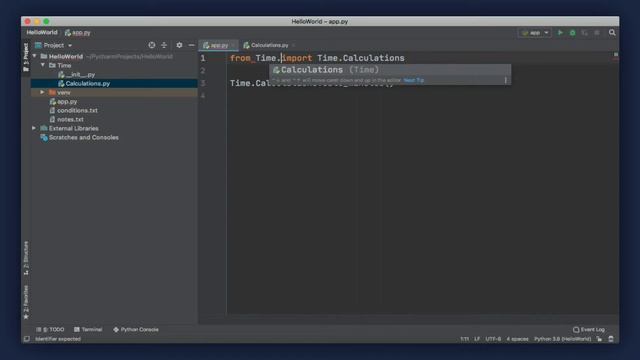Toggle the Project side tool window tab

pos(26,57)
